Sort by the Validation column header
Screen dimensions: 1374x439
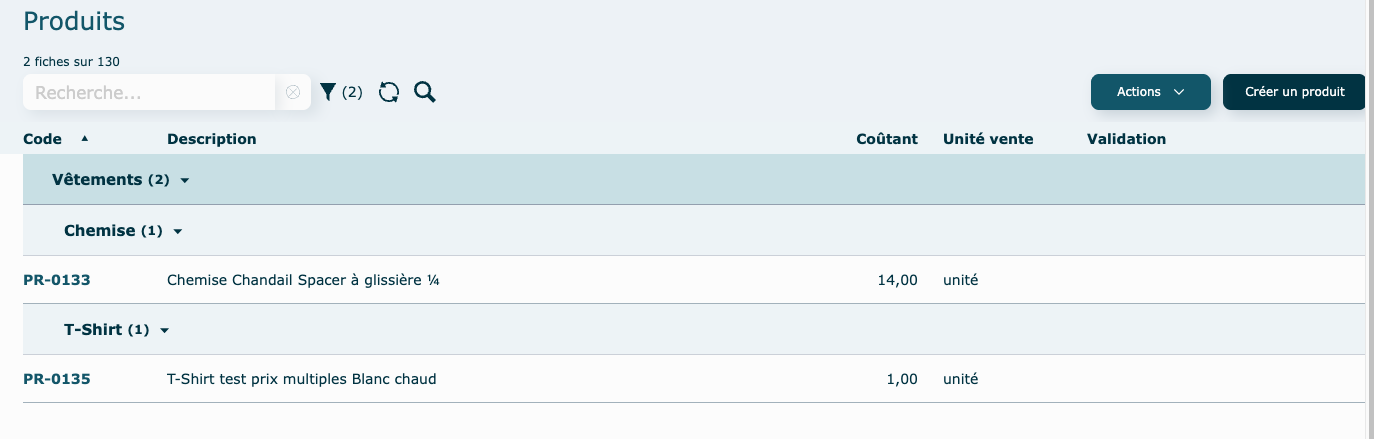1126,139
